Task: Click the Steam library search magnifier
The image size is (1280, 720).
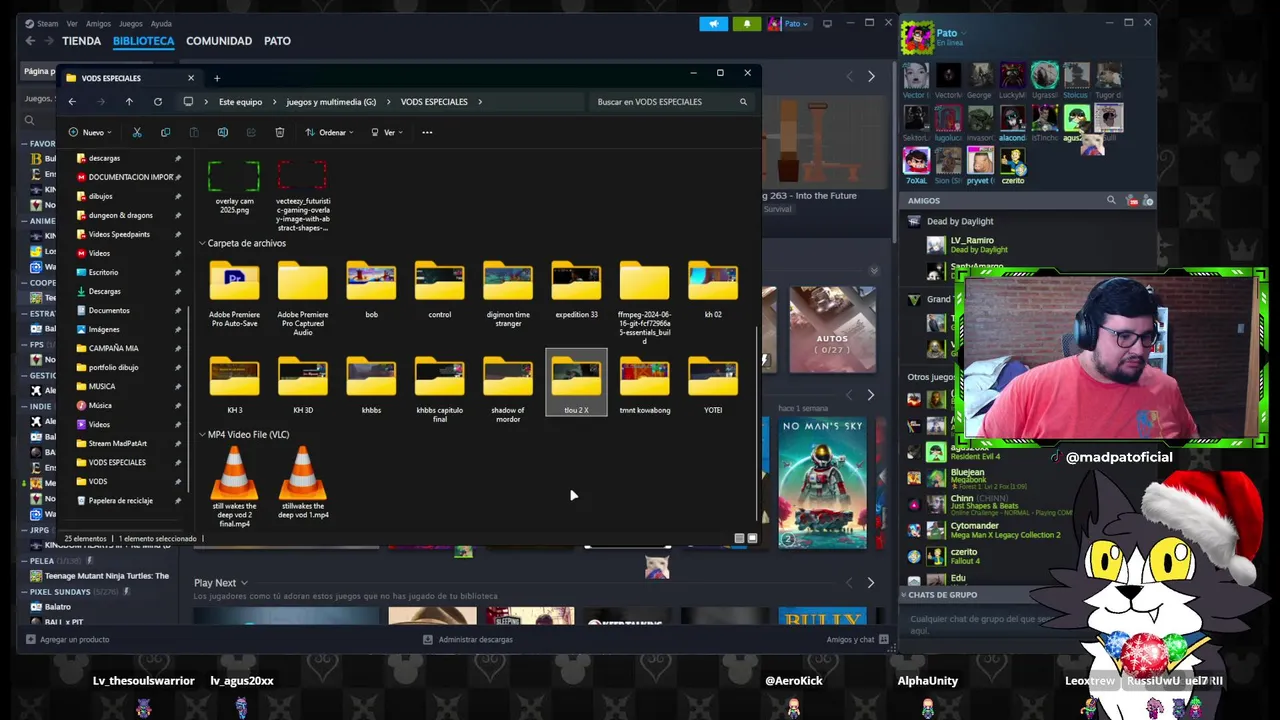Action: point(29,120)
